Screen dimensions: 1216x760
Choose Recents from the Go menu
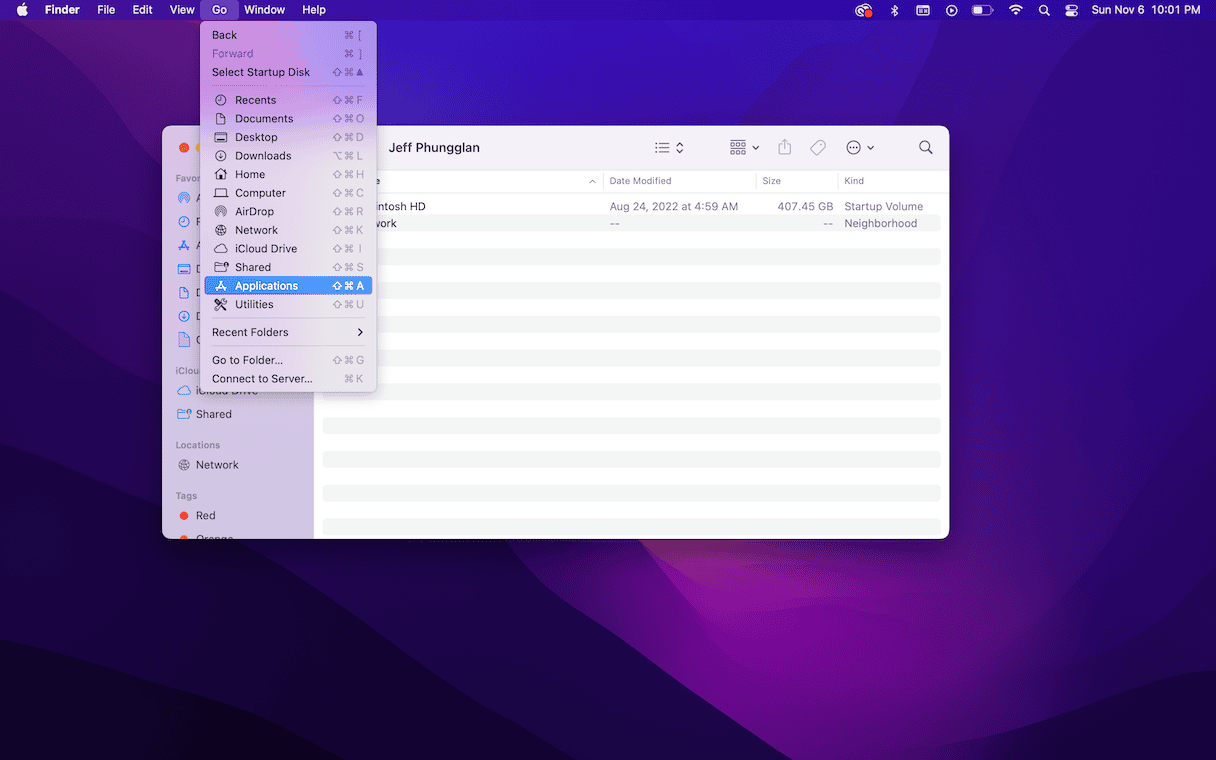(x=288, y=100)
